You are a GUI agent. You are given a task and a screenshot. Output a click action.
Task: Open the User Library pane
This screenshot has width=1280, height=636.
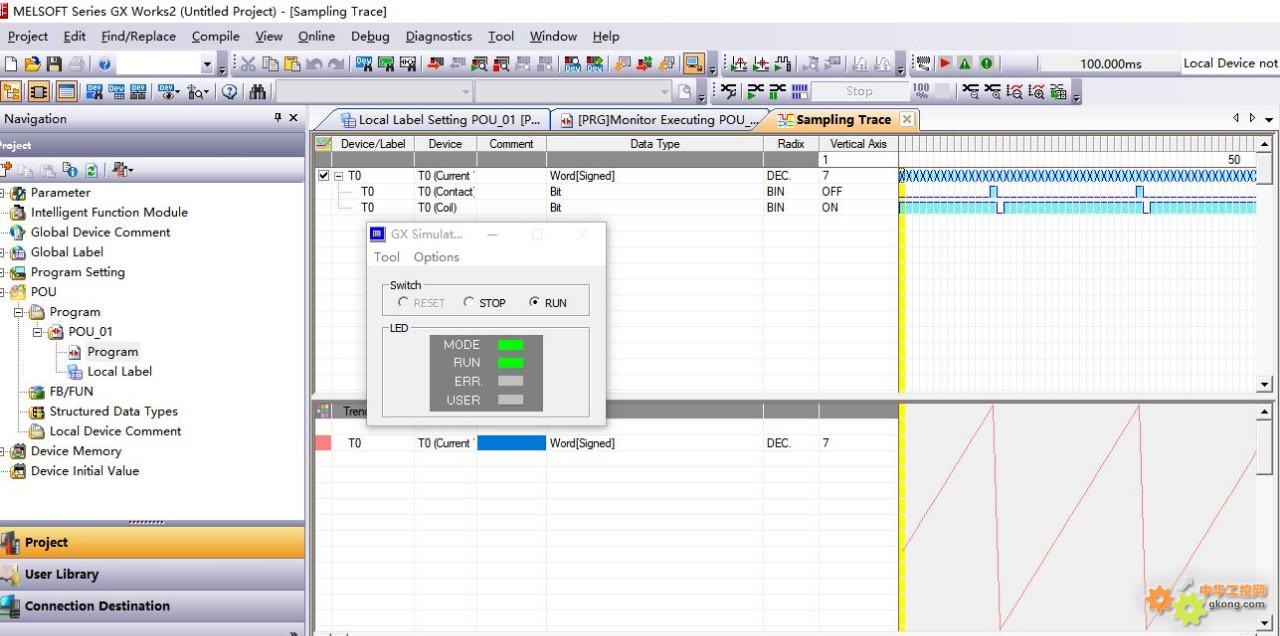click(x=152, y=574)
